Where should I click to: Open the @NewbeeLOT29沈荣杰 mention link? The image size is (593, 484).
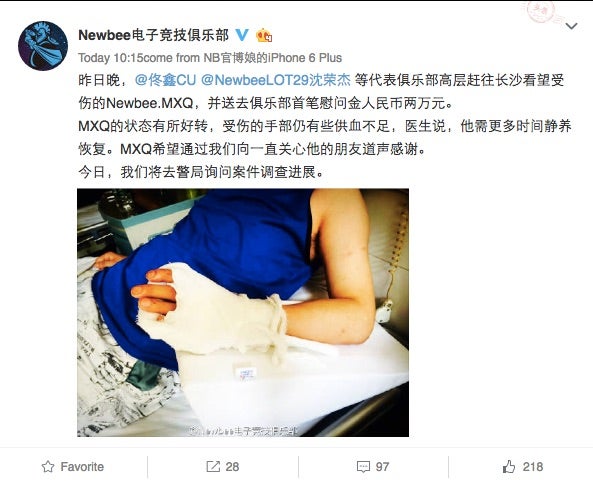(276, 80)
